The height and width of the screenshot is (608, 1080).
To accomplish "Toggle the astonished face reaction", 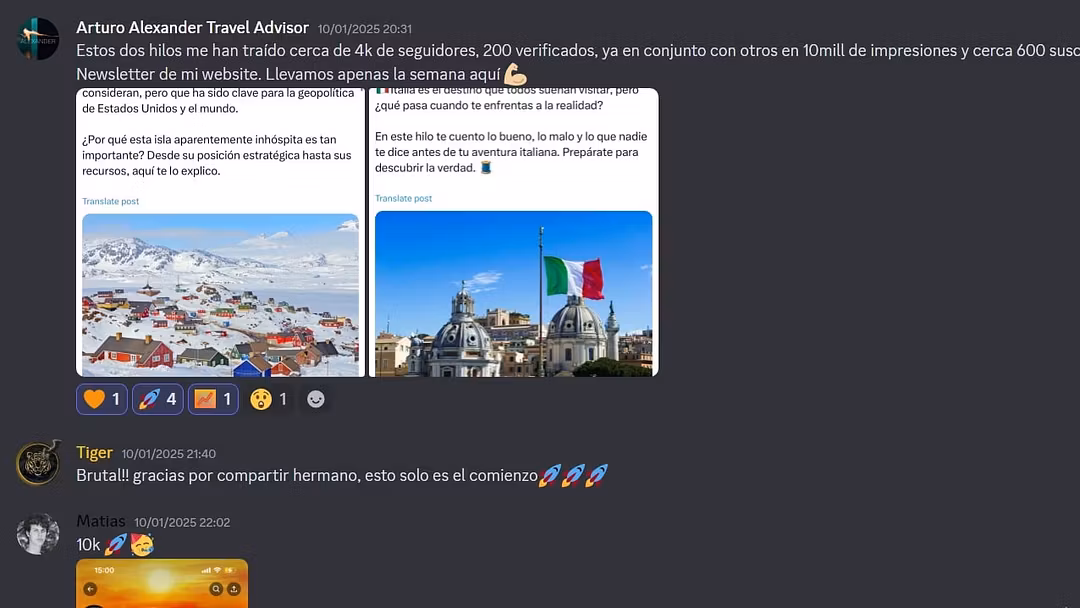I will tap(269, 399).
